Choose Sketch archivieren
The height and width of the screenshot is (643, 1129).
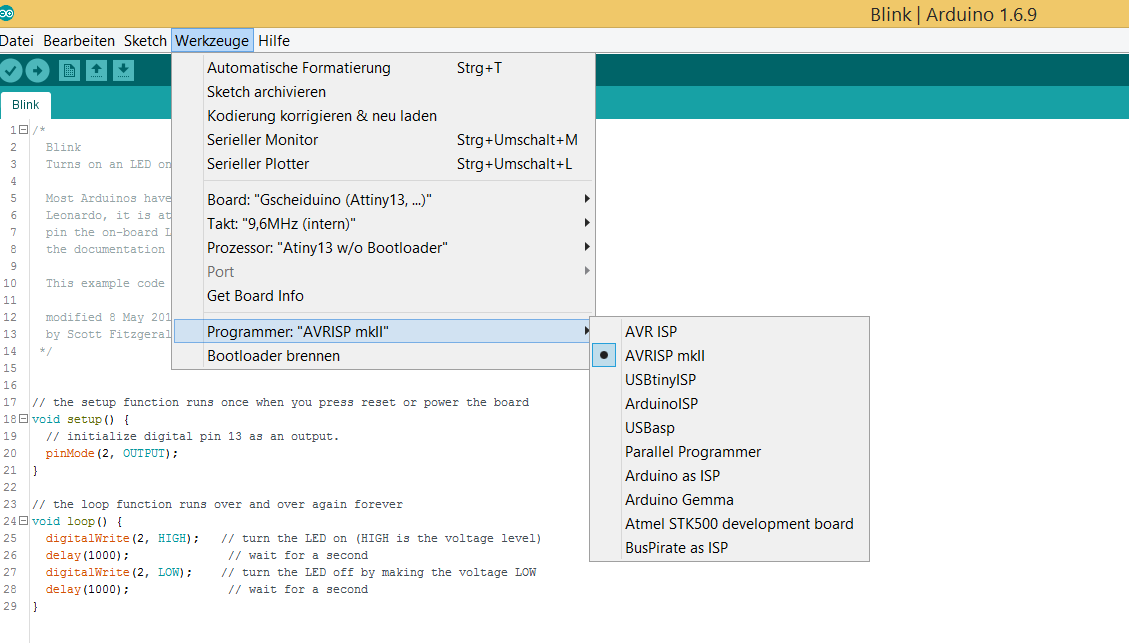(x=383, y=91)
